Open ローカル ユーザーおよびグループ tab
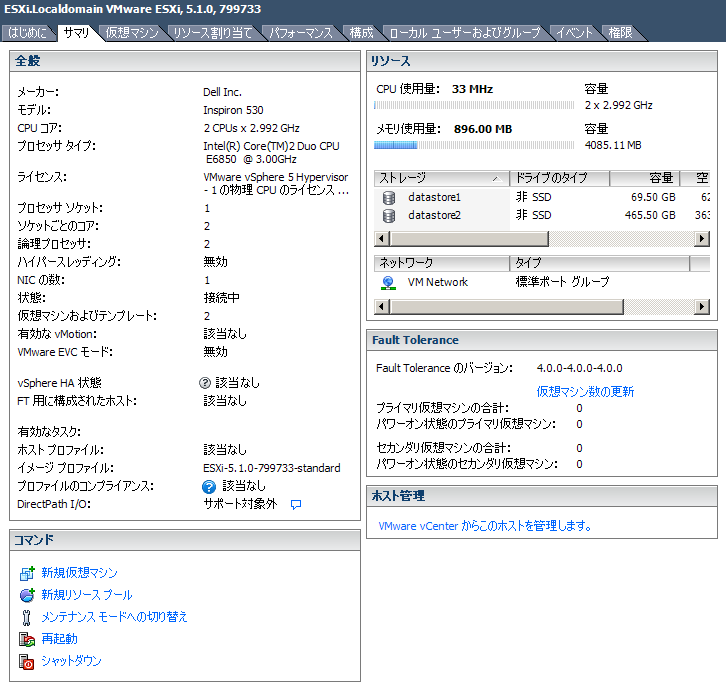Viewport: 726px width, 683px height. coord(465,33)
